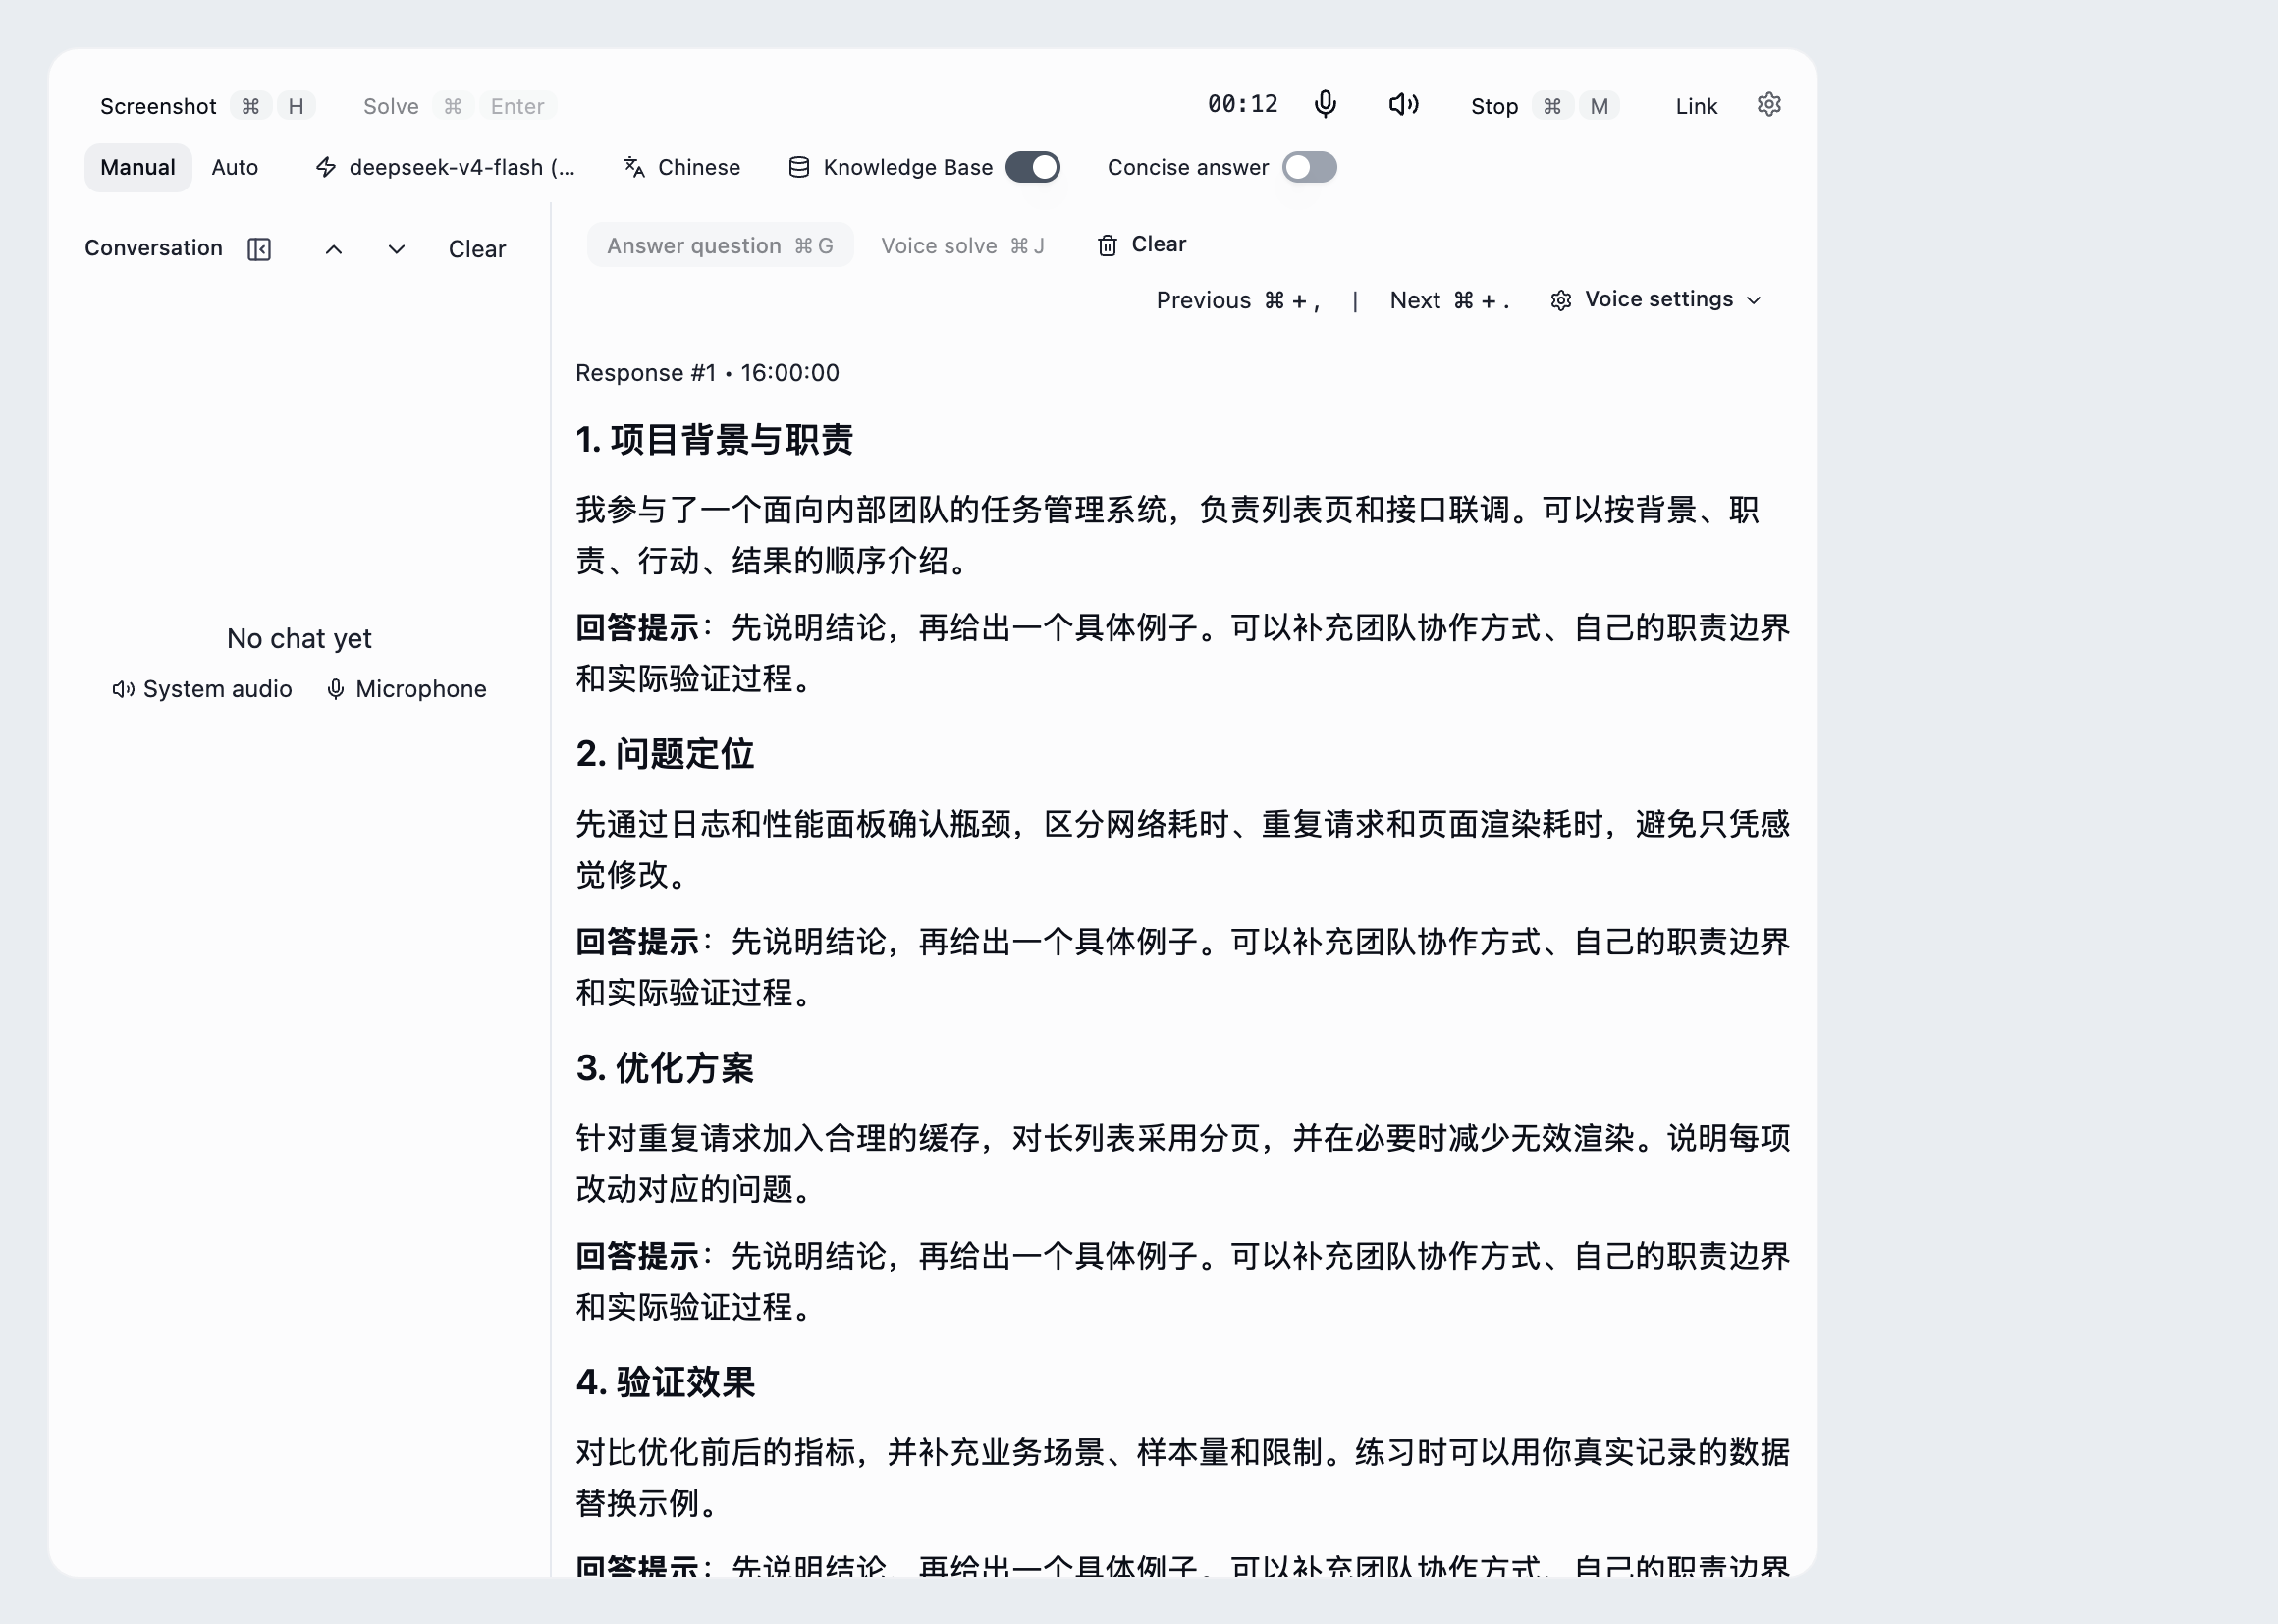2278x1624 pixels.
Task: Click the lightning bolt model icon
Action: (x=326, y=167)
